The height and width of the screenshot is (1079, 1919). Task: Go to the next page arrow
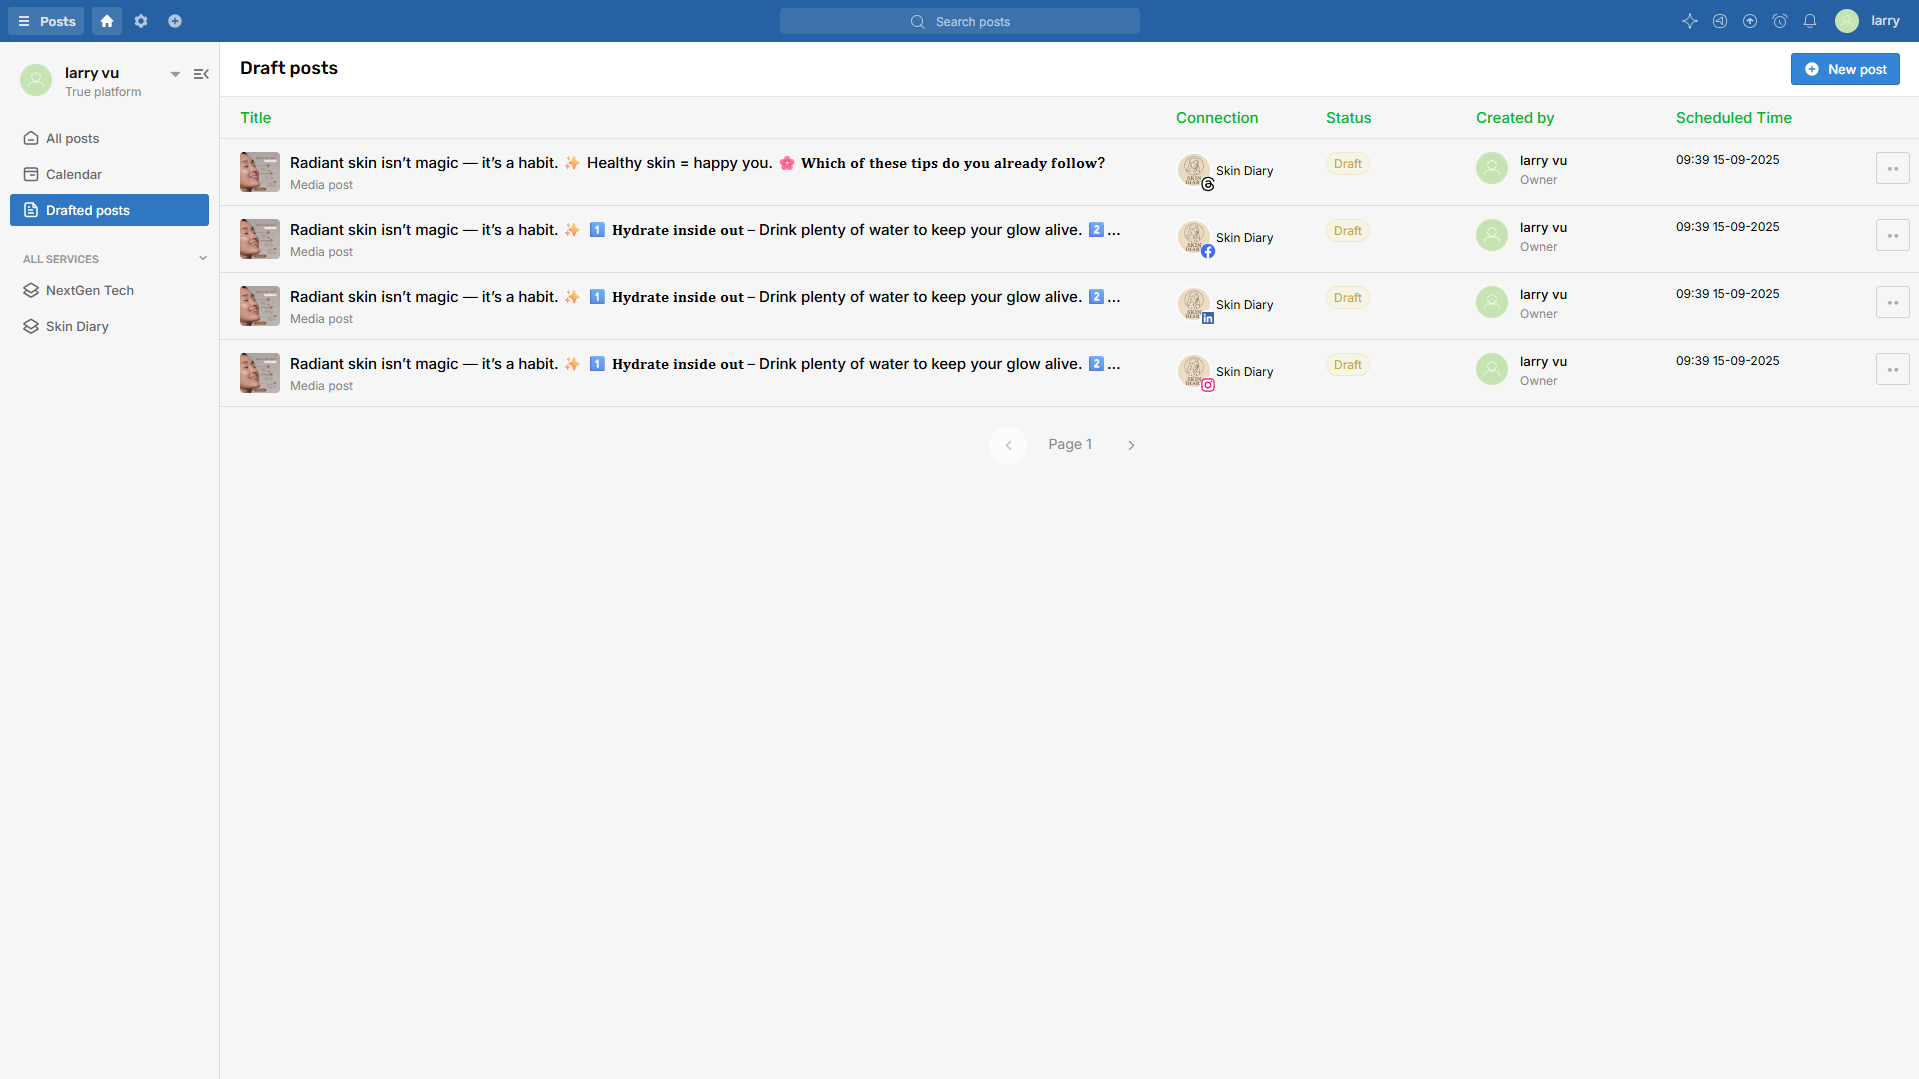(x=1131, y=445)
